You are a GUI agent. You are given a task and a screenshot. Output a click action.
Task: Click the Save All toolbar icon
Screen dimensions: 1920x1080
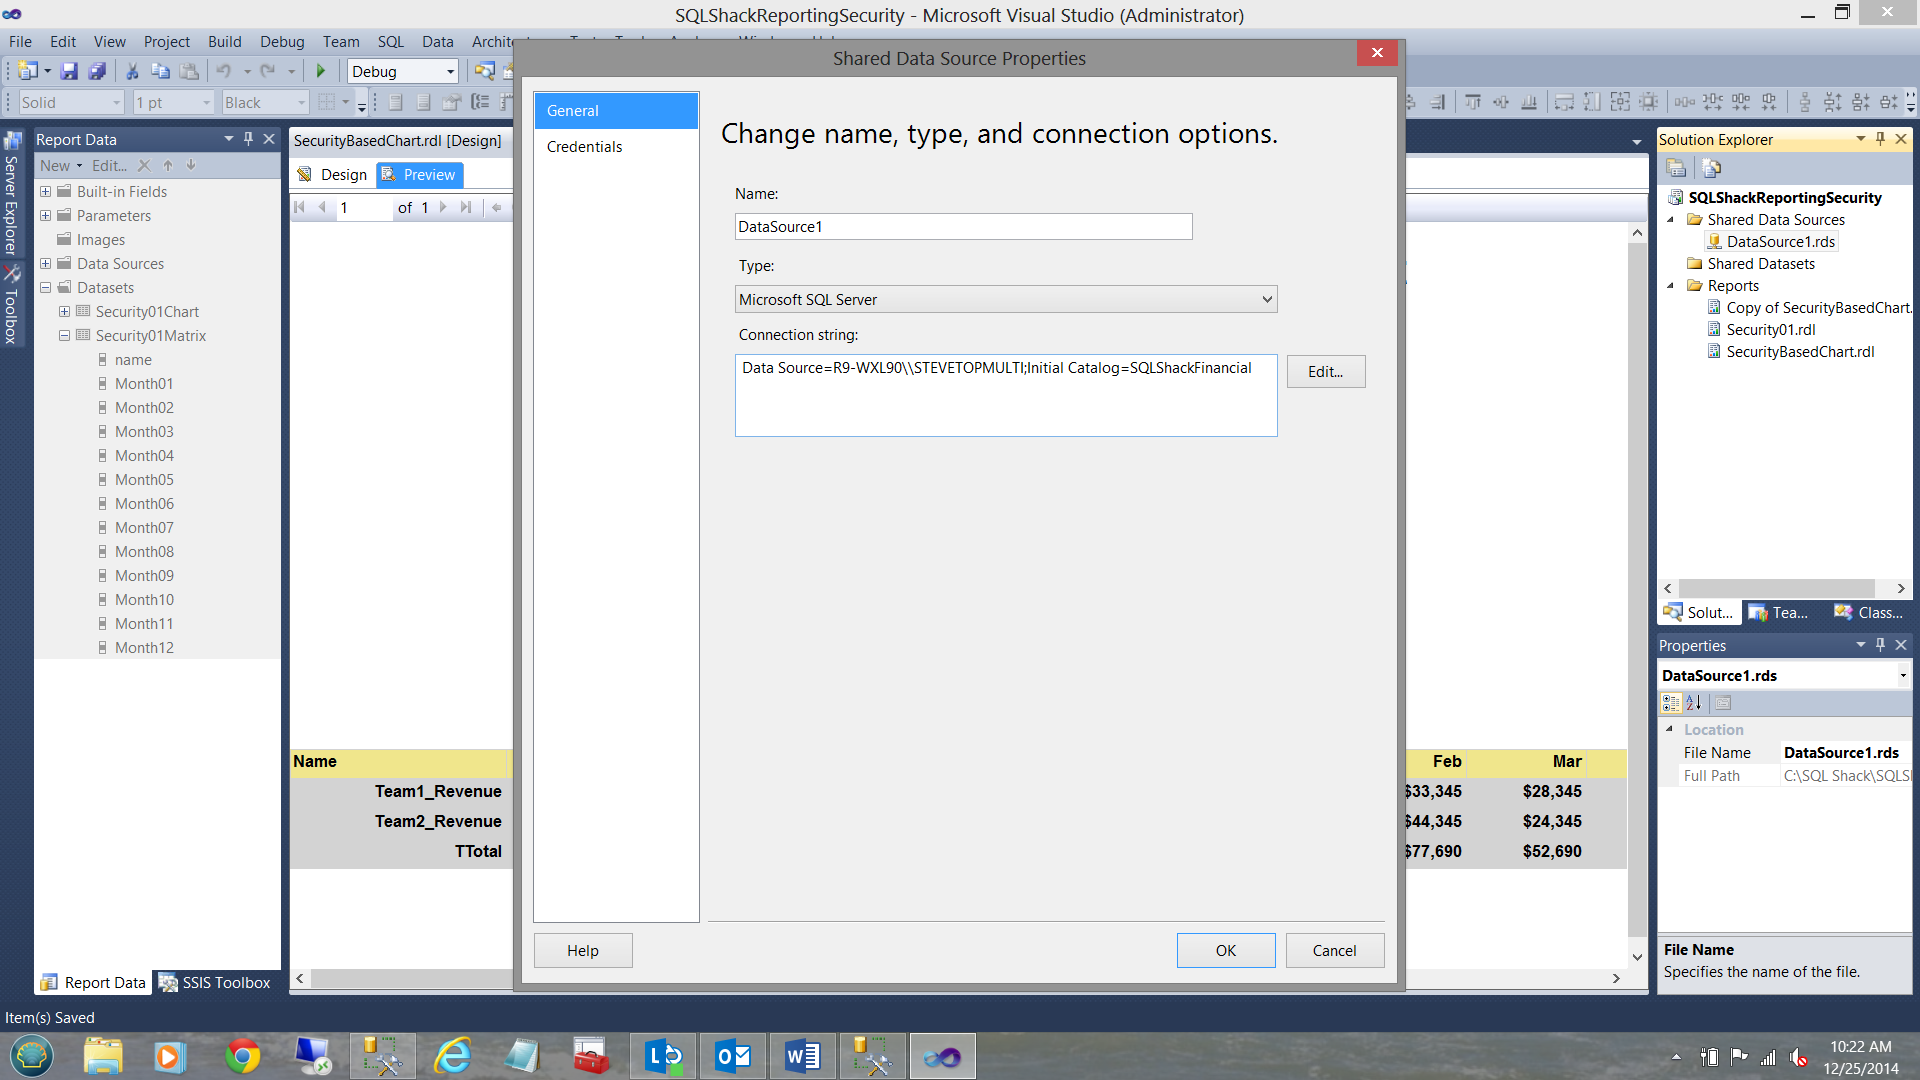97,71
